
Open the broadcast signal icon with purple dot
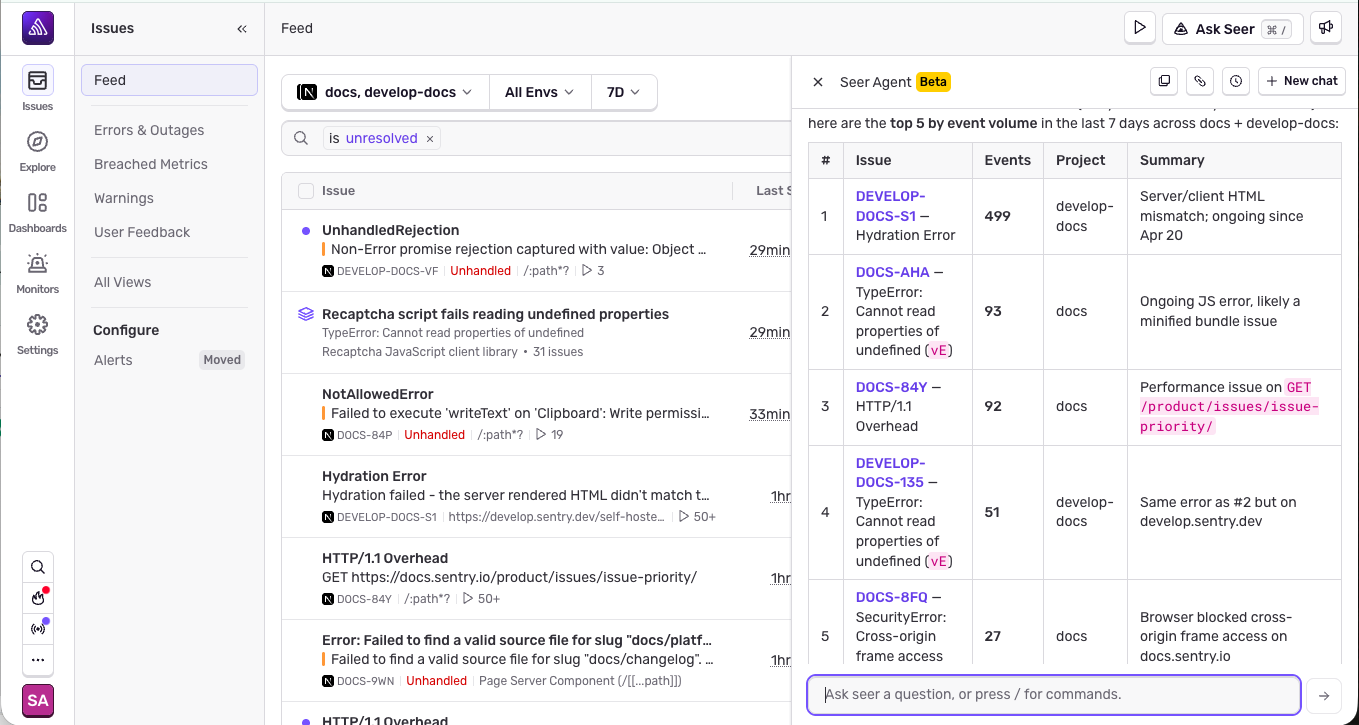click(x=38, y=629)
